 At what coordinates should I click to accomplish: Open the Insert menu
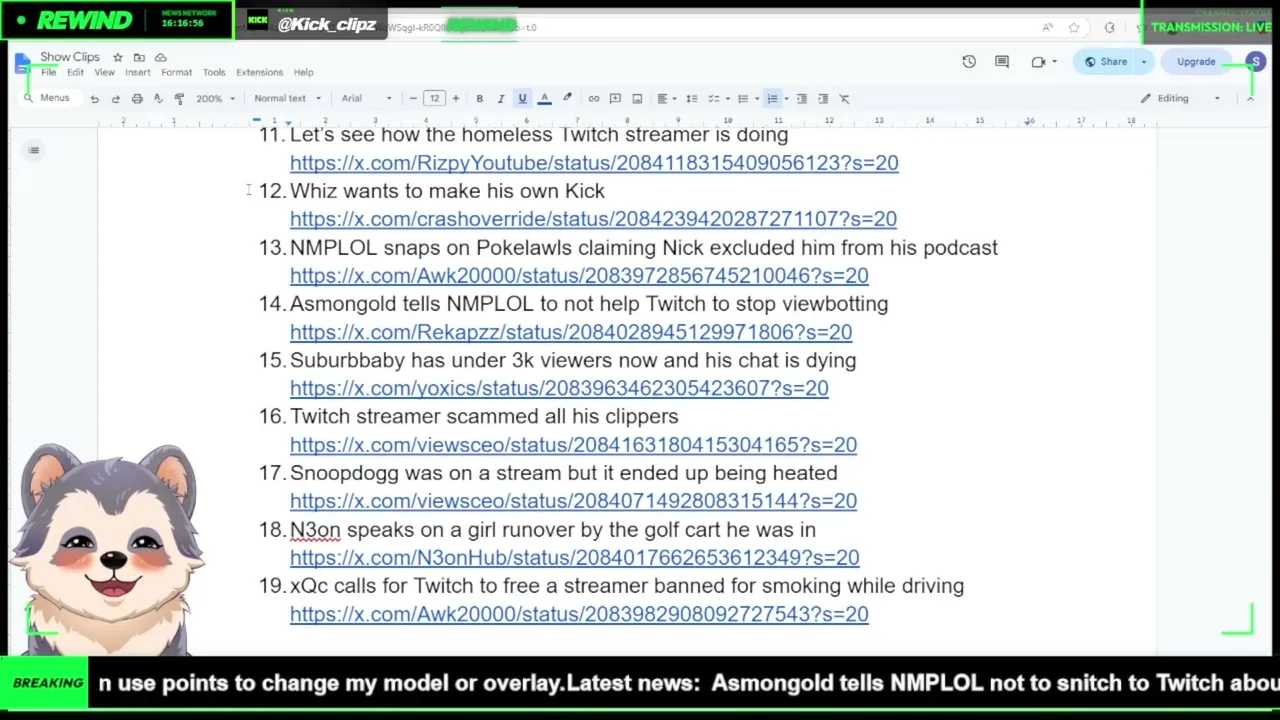click(137, 72)
